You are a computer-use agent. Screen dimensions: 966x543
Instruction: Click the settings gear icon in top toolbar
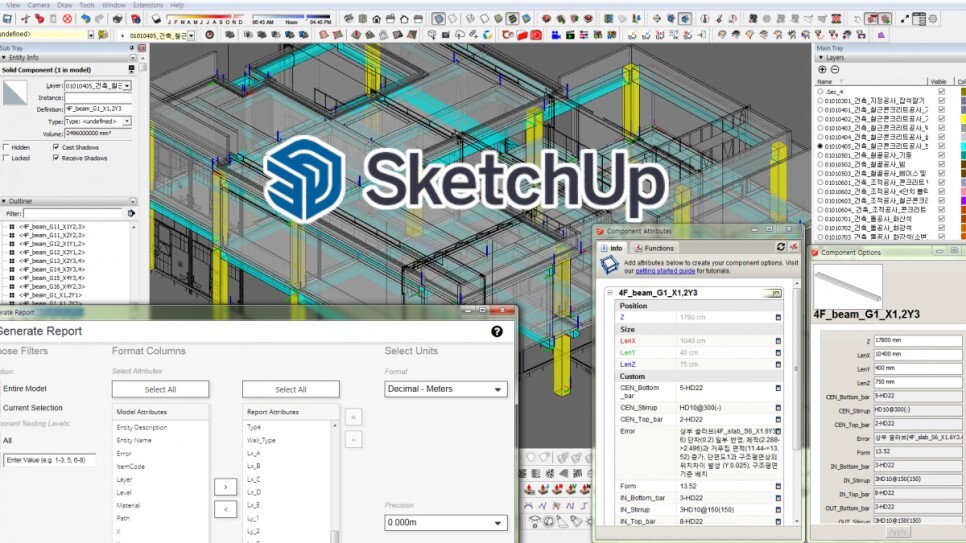tap(933, 19)
